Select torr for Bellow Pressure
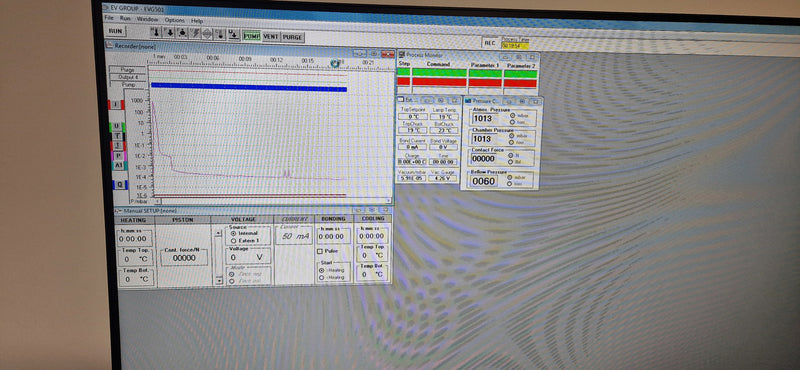 coord(509,184)
